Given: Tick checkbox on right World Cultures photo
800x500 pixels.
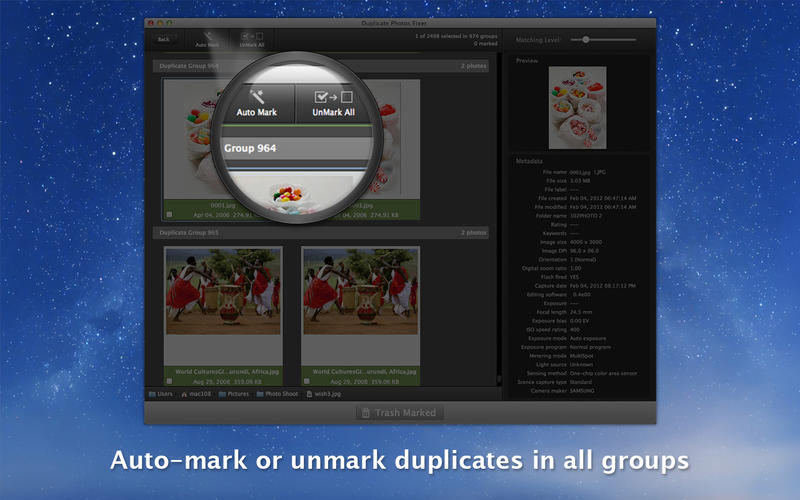Looking at the screenshot, I should (308, 378).
